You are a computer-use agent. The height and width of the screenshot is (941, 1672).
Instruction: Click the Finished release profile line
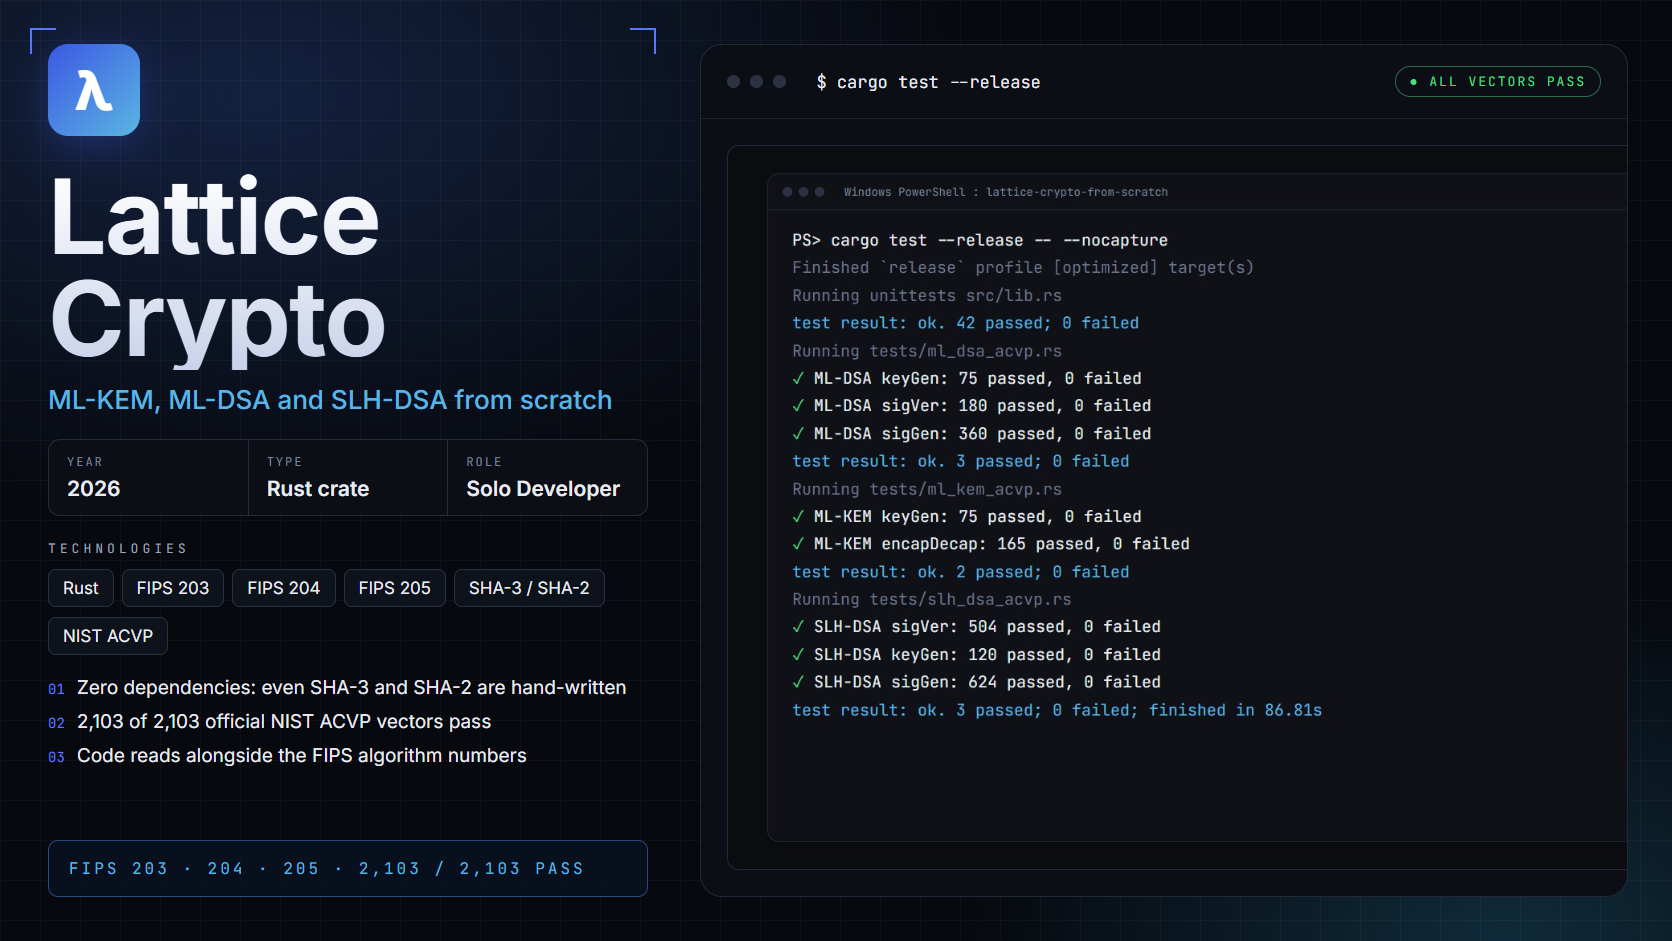pyautogui.click(x=1023, y=268)
